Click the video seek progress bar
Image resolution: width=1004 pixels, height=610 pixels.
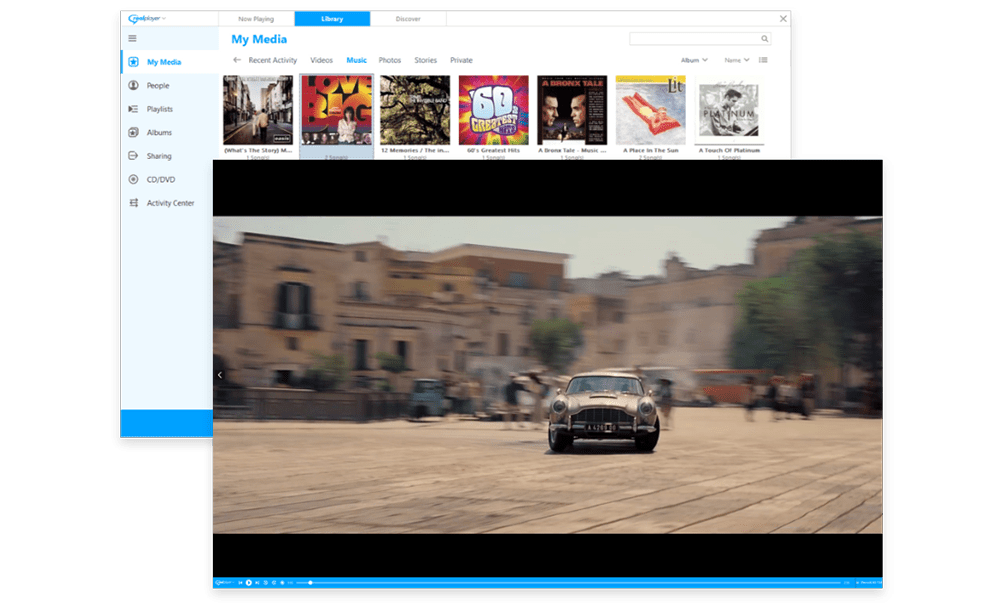[570, 582]
